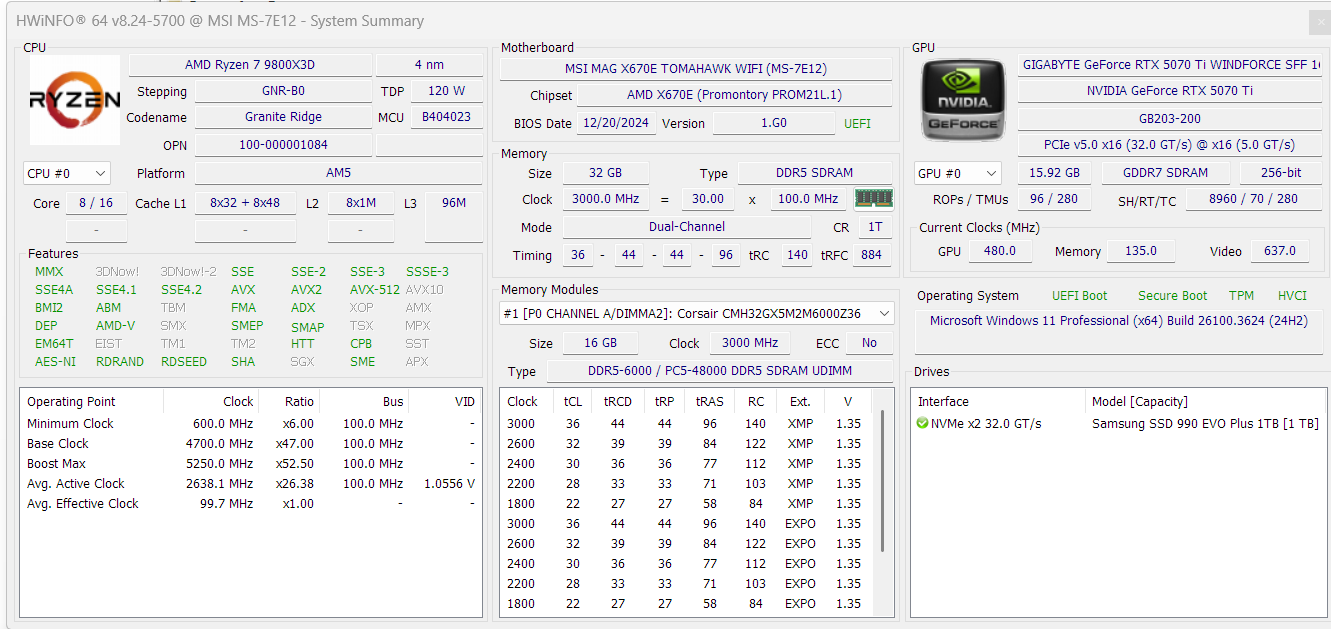Open the CPU #0 selector dropdown

pos(66,173)
